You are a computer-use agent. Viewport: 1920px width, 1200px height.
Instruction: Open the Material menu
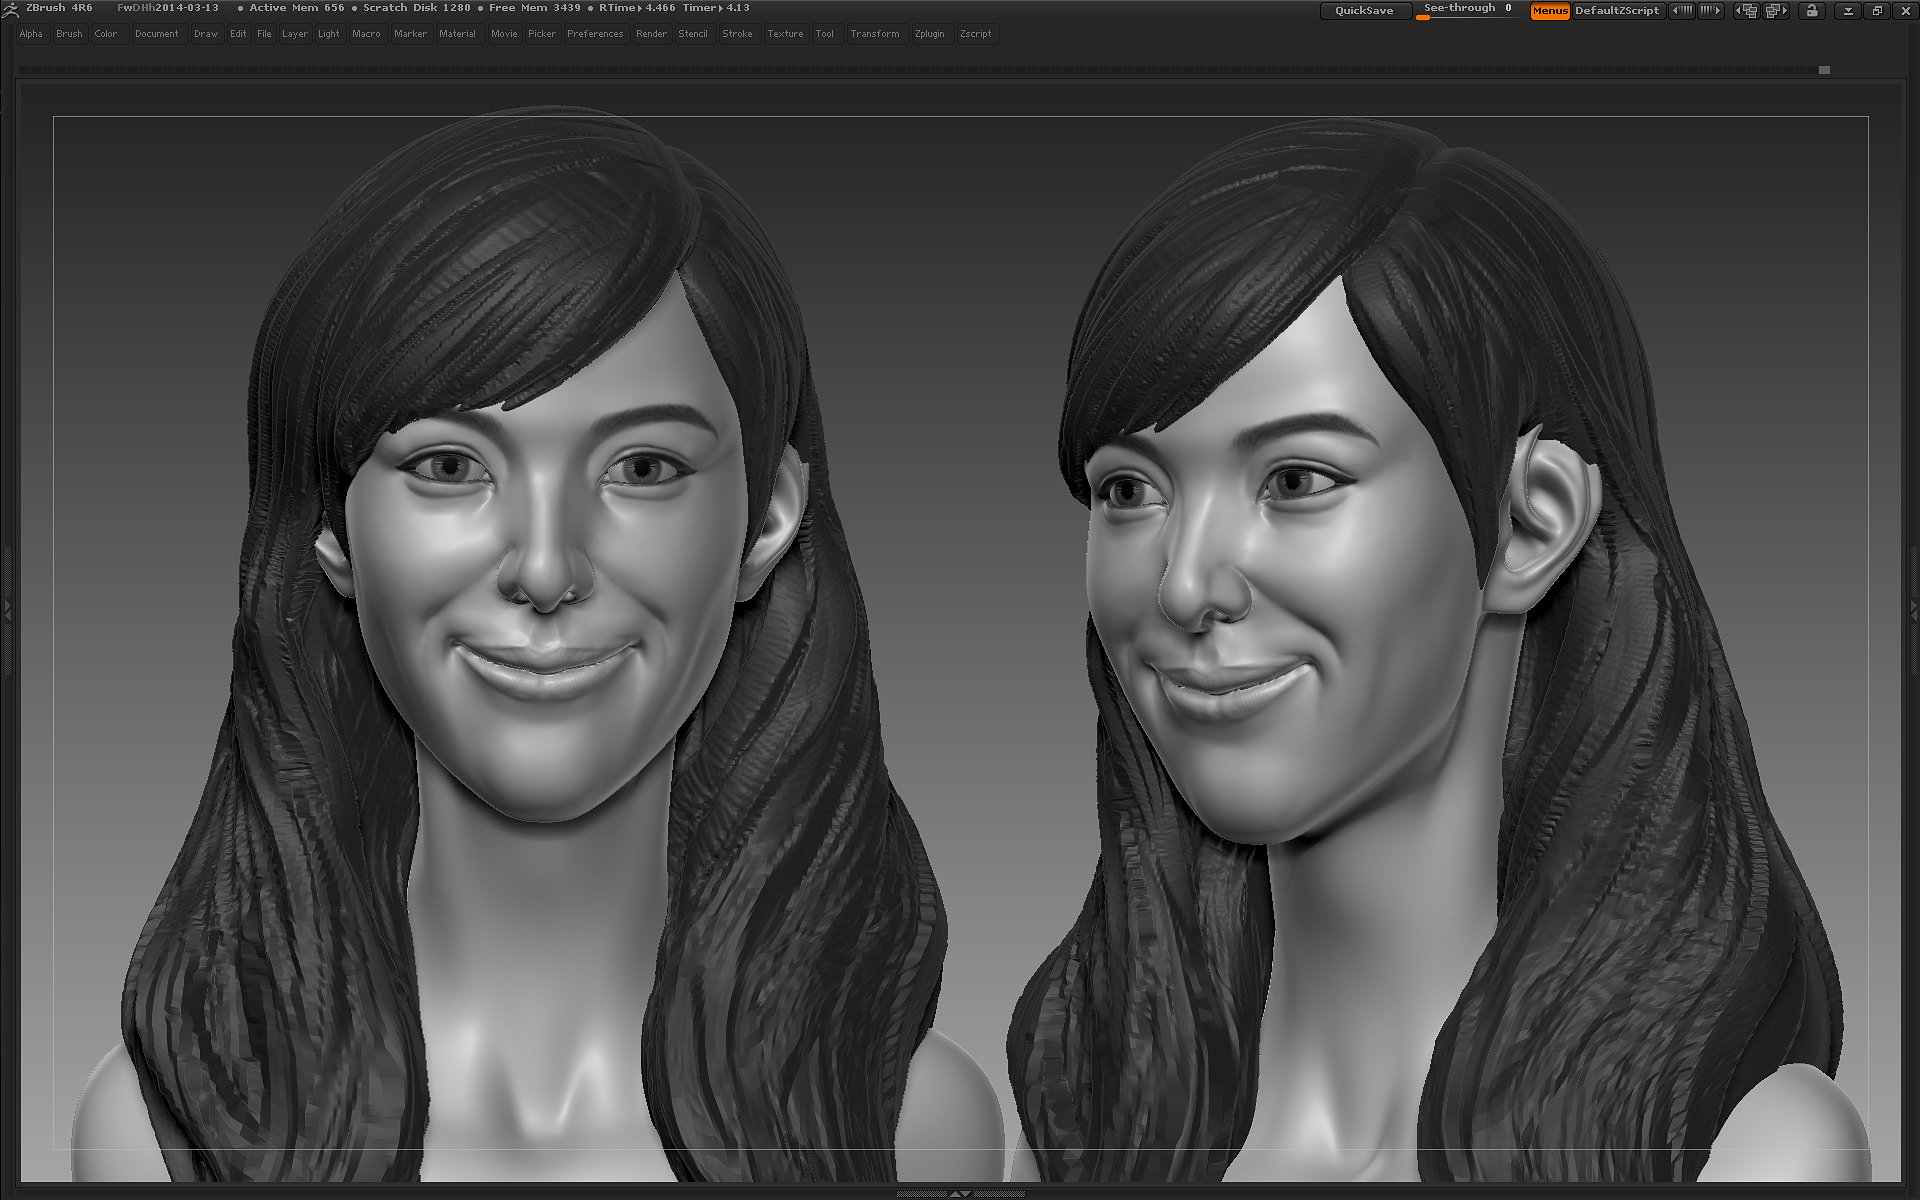[458, 33]
